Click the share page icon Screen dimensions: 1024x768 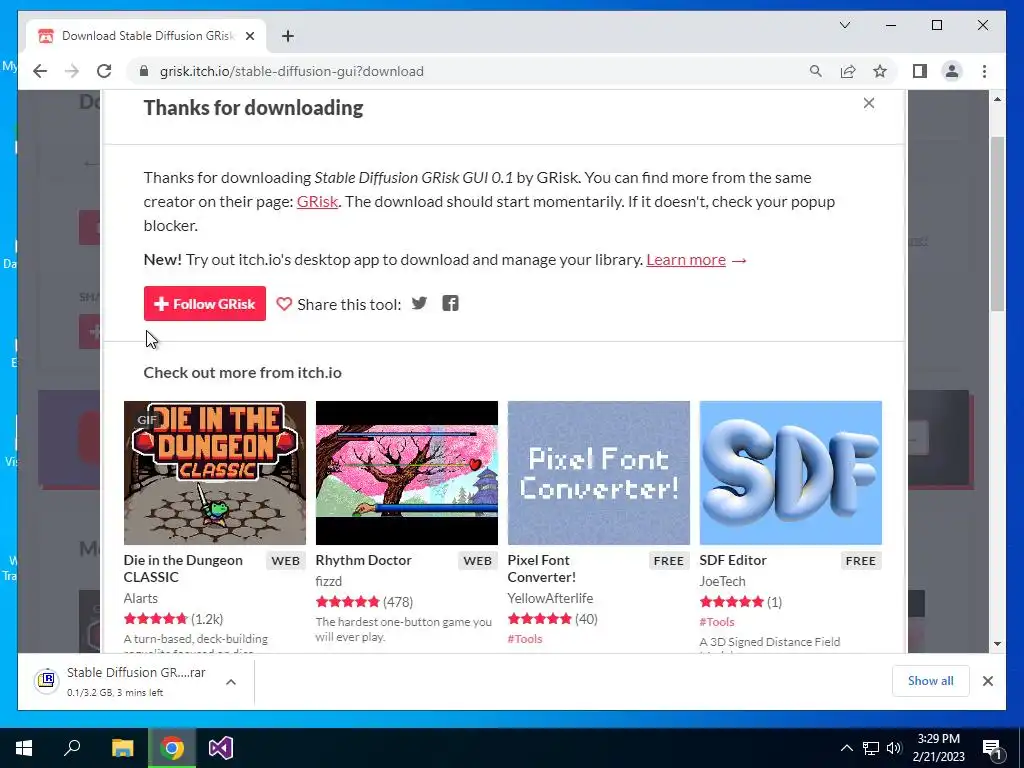pos(848,71)
